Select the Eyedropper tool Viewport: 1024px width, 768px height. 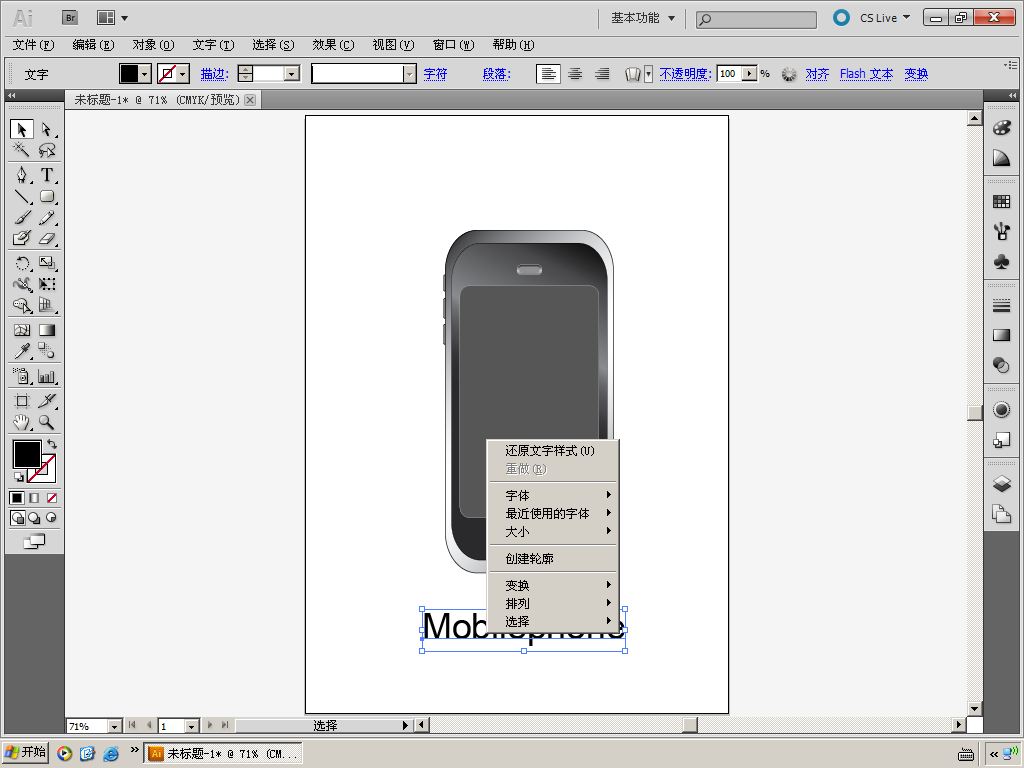[21, 351]
